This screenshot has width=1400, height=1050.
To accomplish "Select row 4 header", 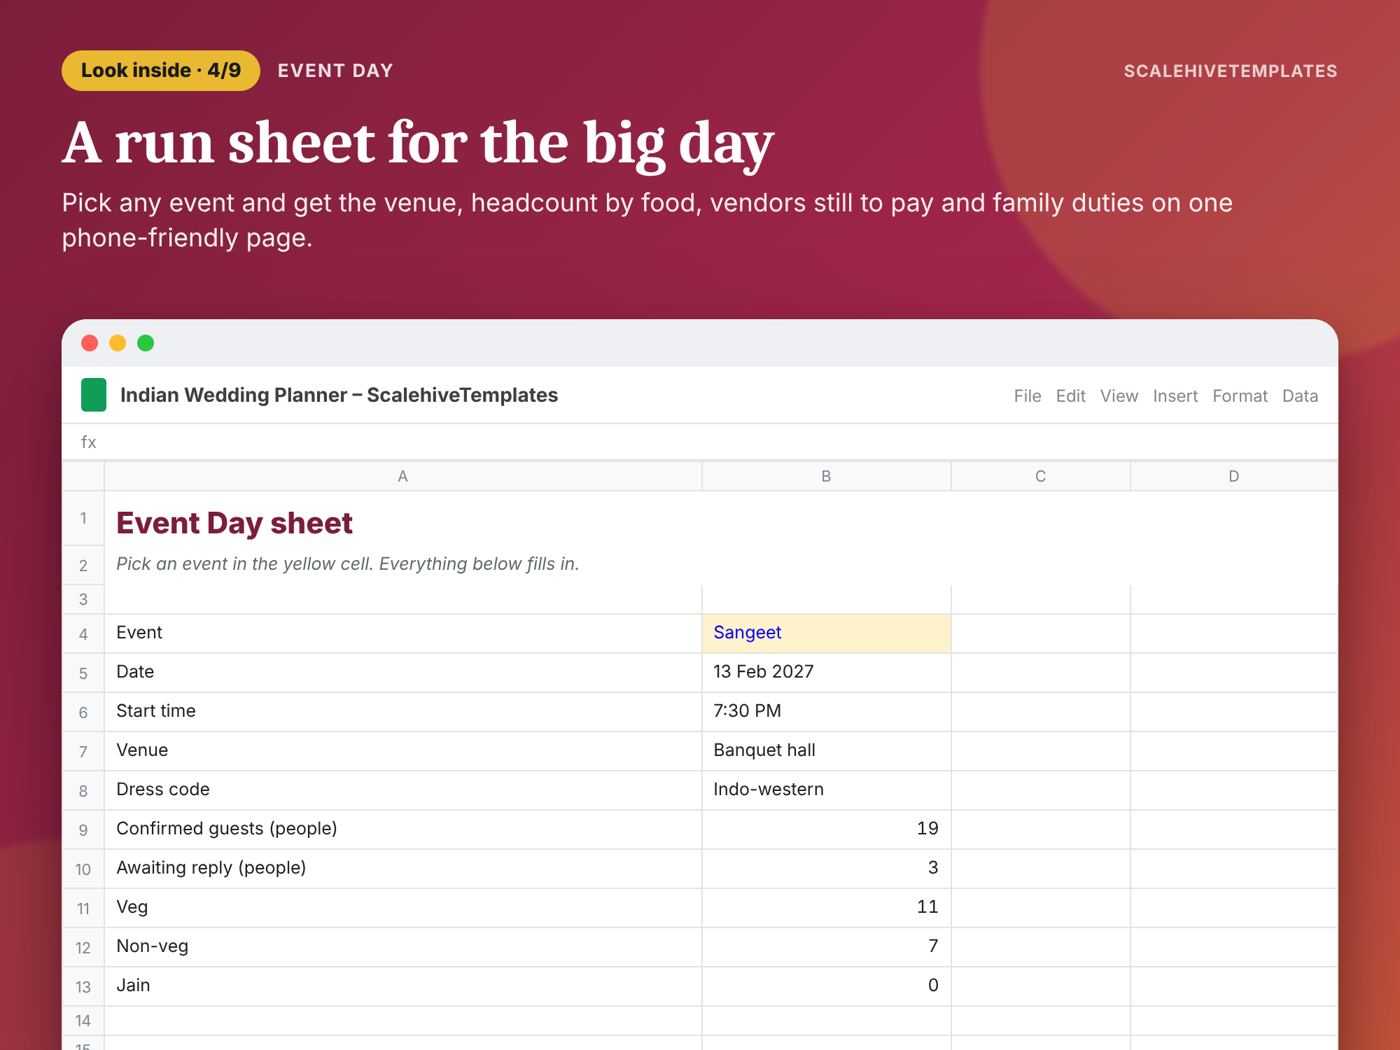I will click(x=83, y=634).
